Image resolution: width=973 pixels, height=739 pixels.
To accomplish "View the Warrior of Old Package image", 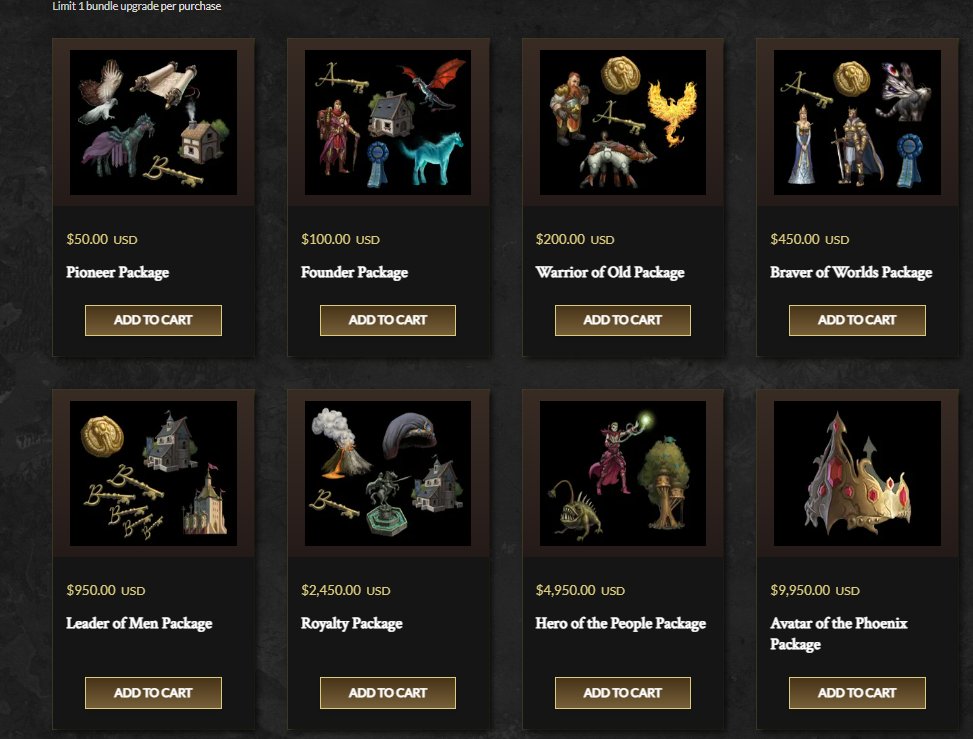I will 622,122.
